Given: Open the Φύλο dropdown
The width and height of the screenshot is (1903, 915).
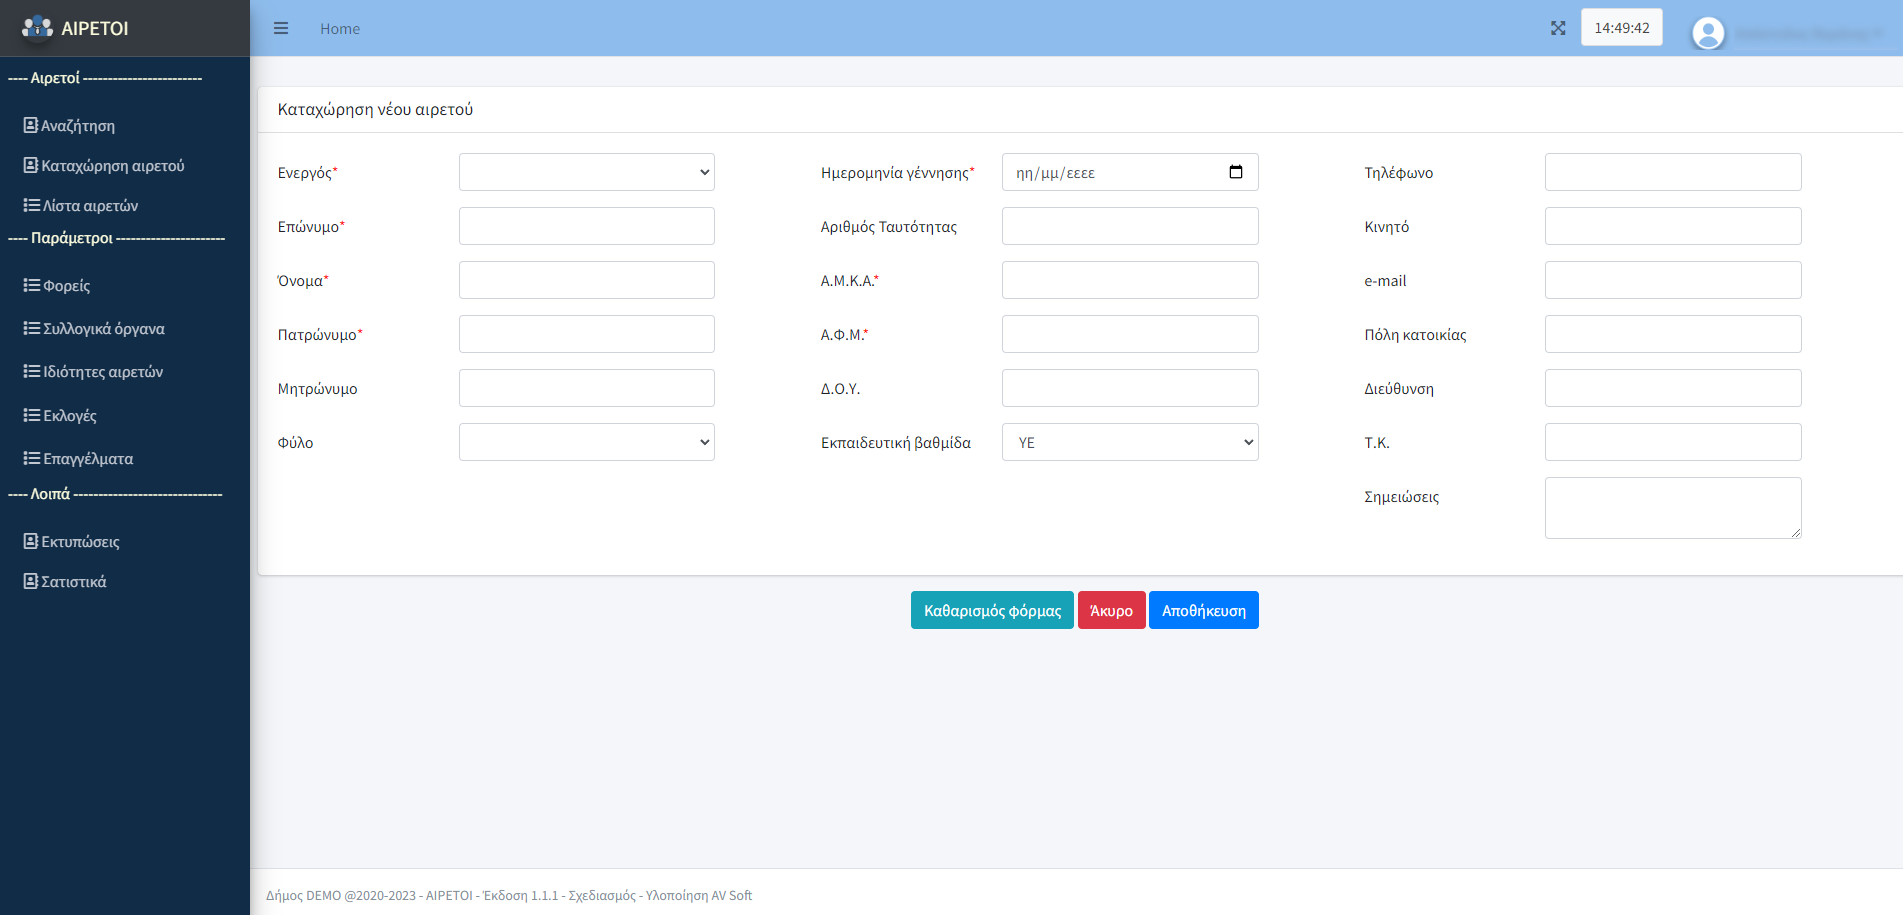Looking at the screenshot, I should [x=587, y=442].
